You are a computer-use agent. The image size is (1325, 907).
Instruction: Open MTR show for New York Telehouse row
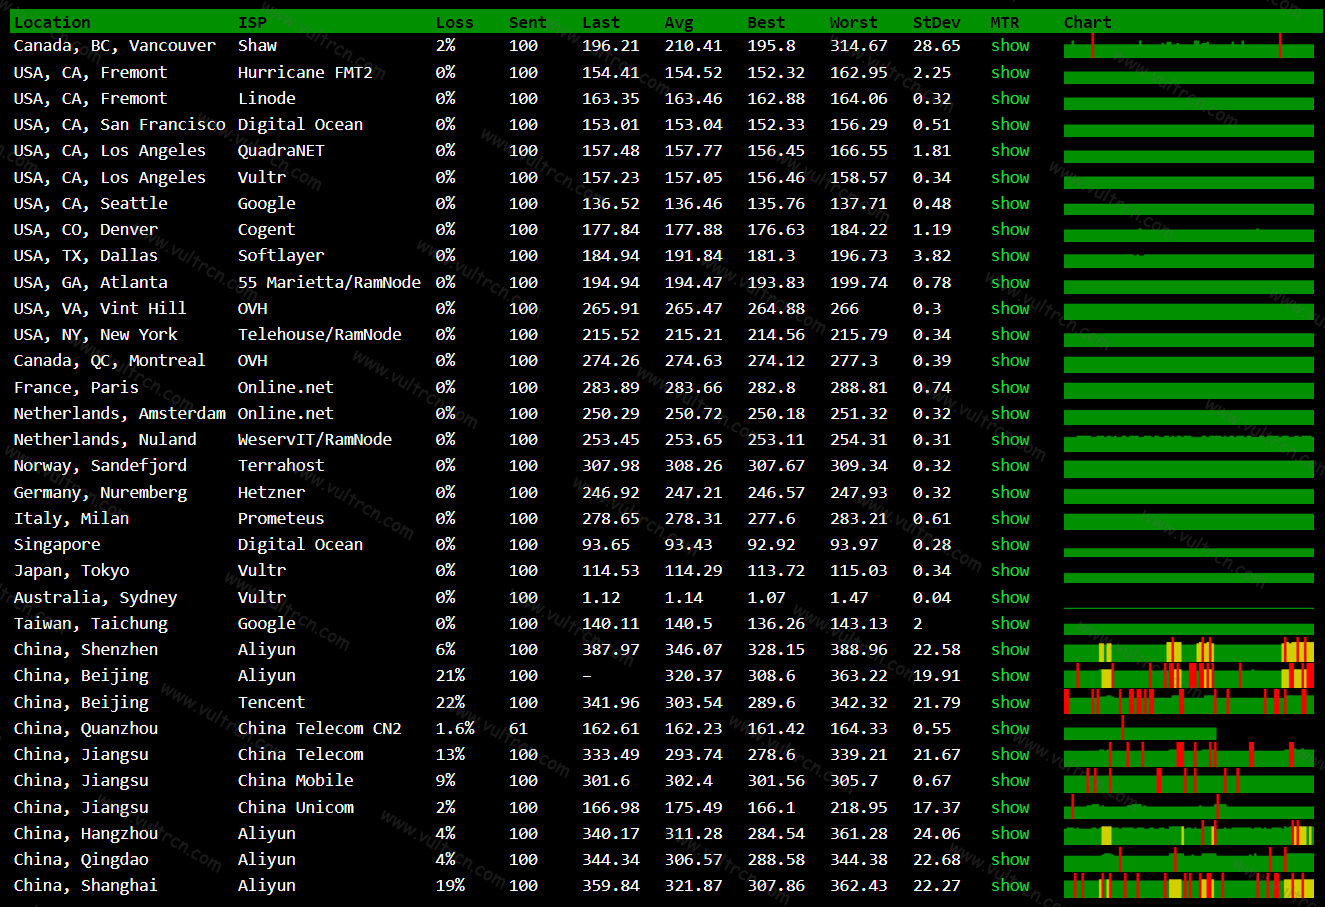[x=1010, y=334]
